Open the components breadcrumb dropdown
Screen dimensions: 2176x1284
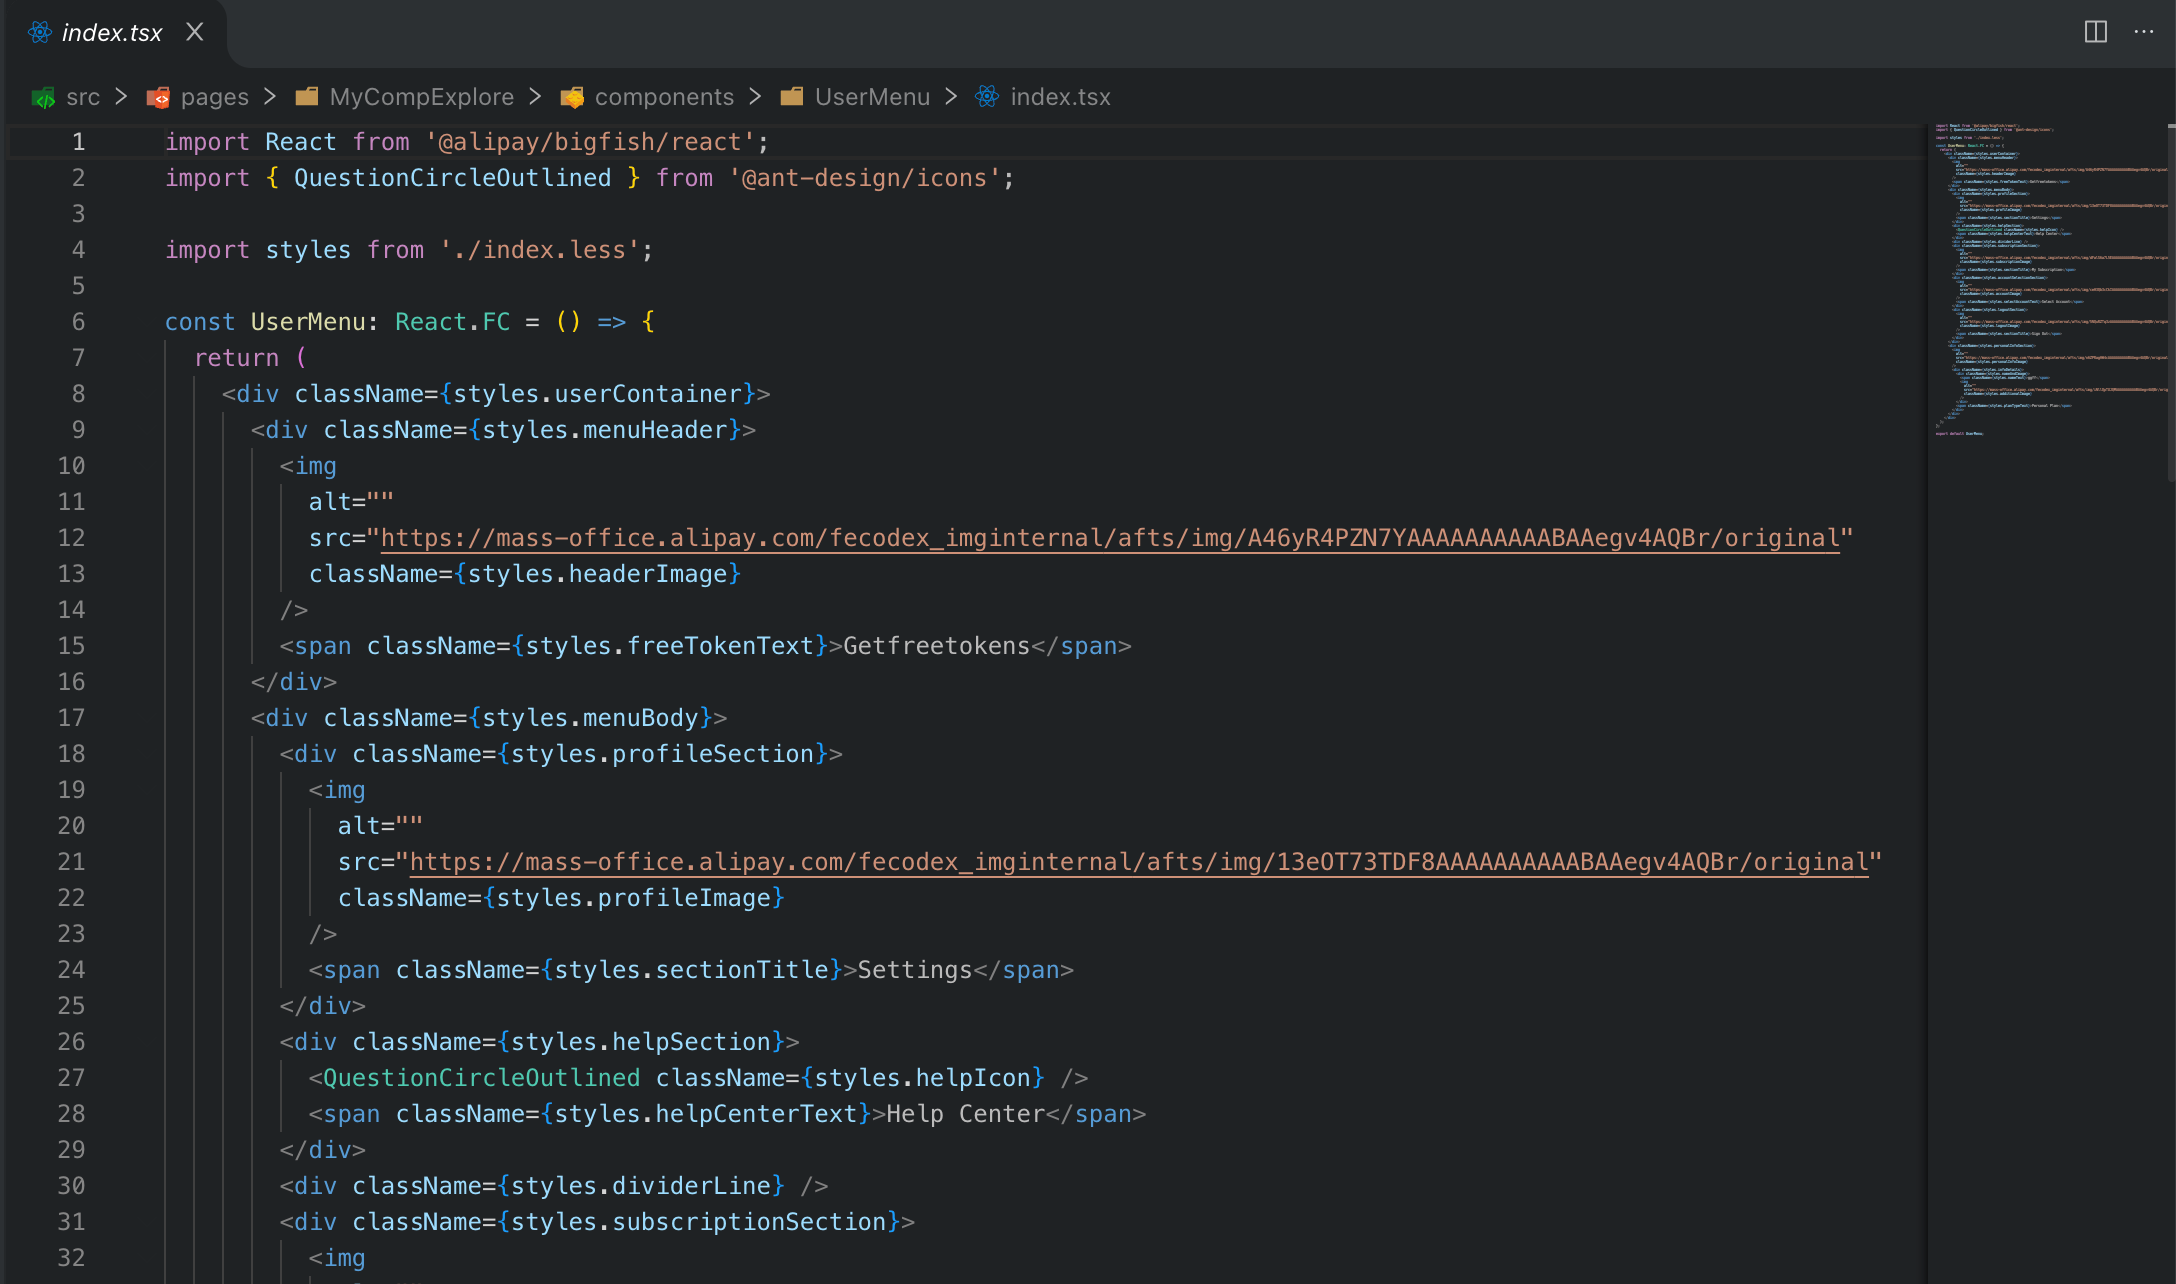pos(664,97)
